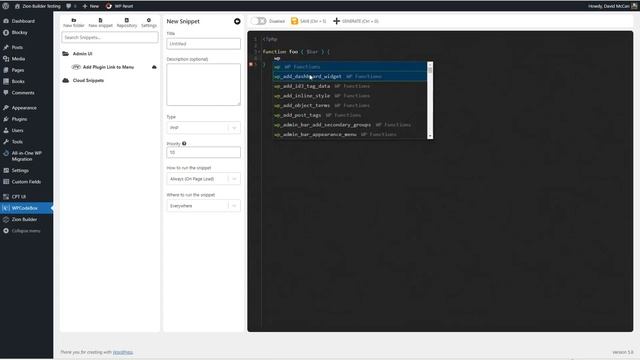This screenshot has width=640, height=360.
Task: Choose wp_add_id3_tag_data suggestion
Action: pyautogui.click(x=350, y=86)
